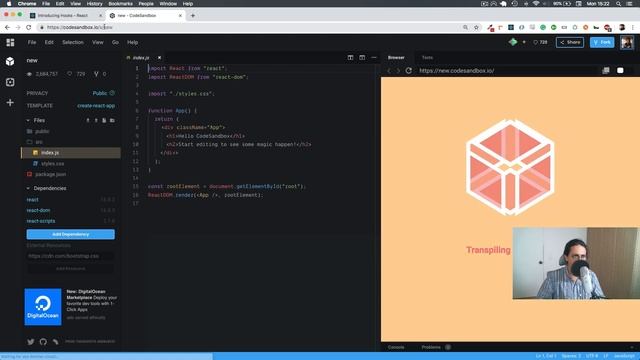
Task: Refresh the preview browser
Action: pyautogui.click(x=409, y=71)
